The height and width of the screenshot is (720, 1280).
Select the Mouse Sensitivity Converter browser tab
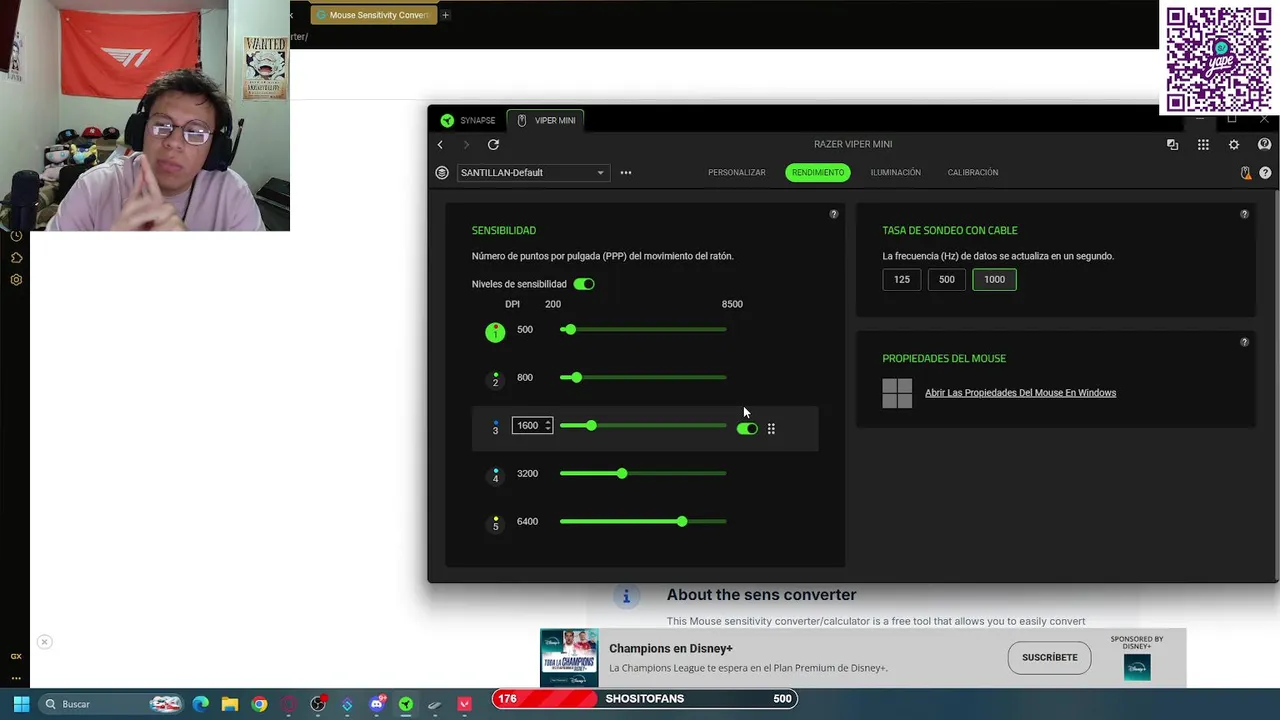point(372,15)
